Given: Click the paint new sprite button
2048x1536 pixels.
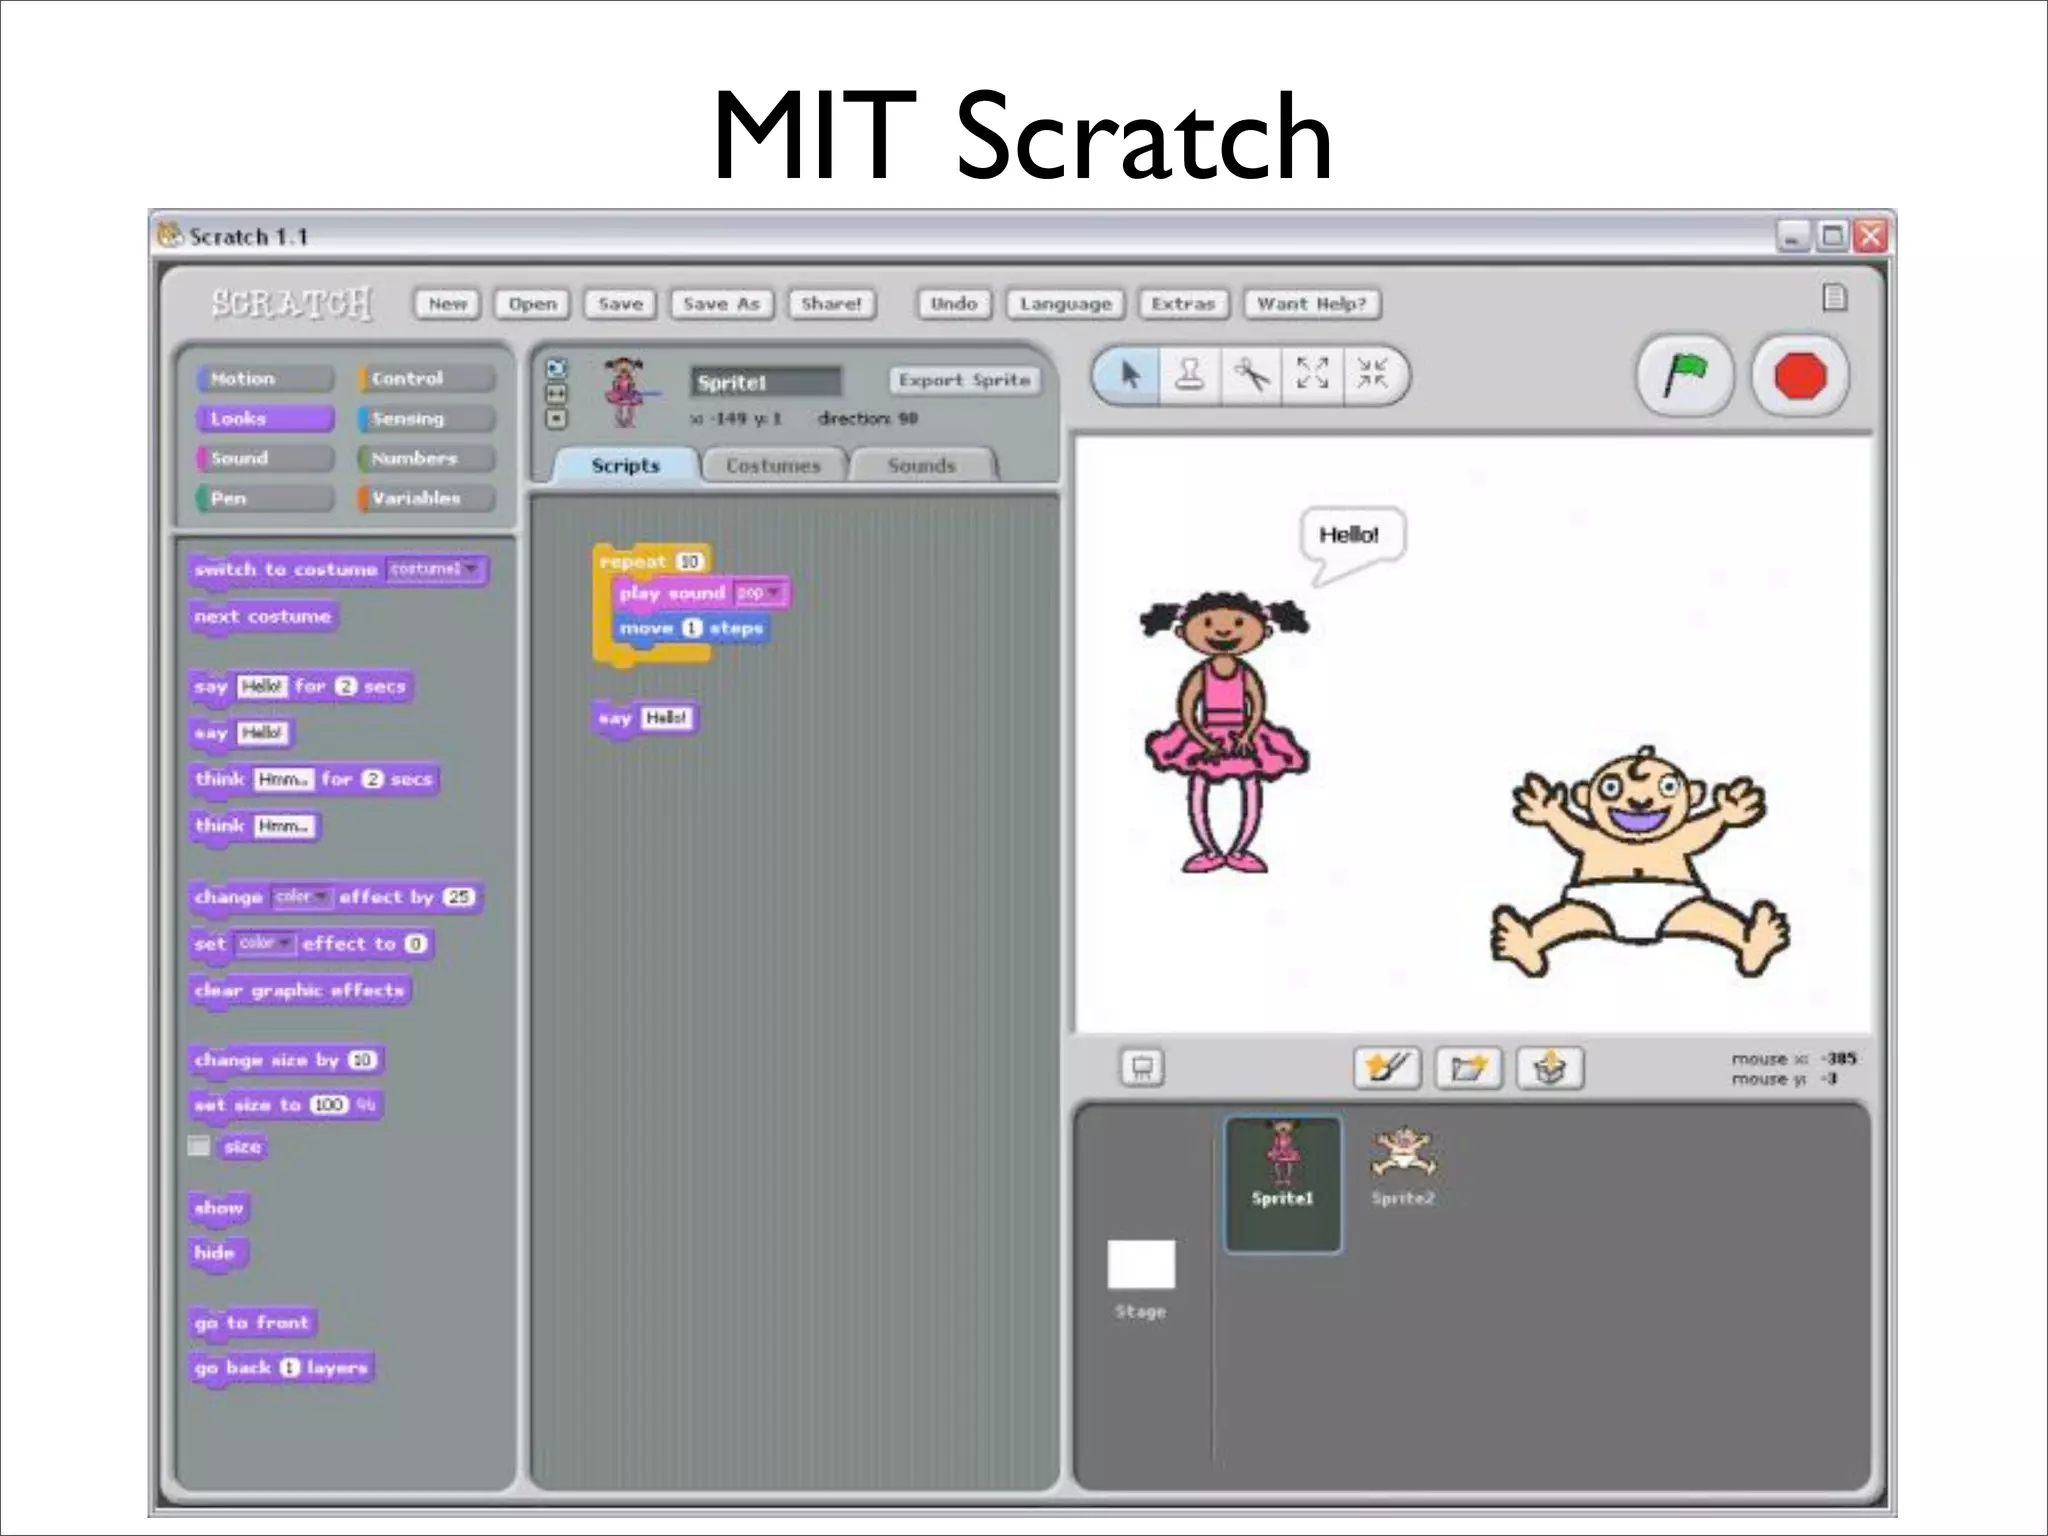Looking at the screenshot, I should [x=1387, y=1068].
